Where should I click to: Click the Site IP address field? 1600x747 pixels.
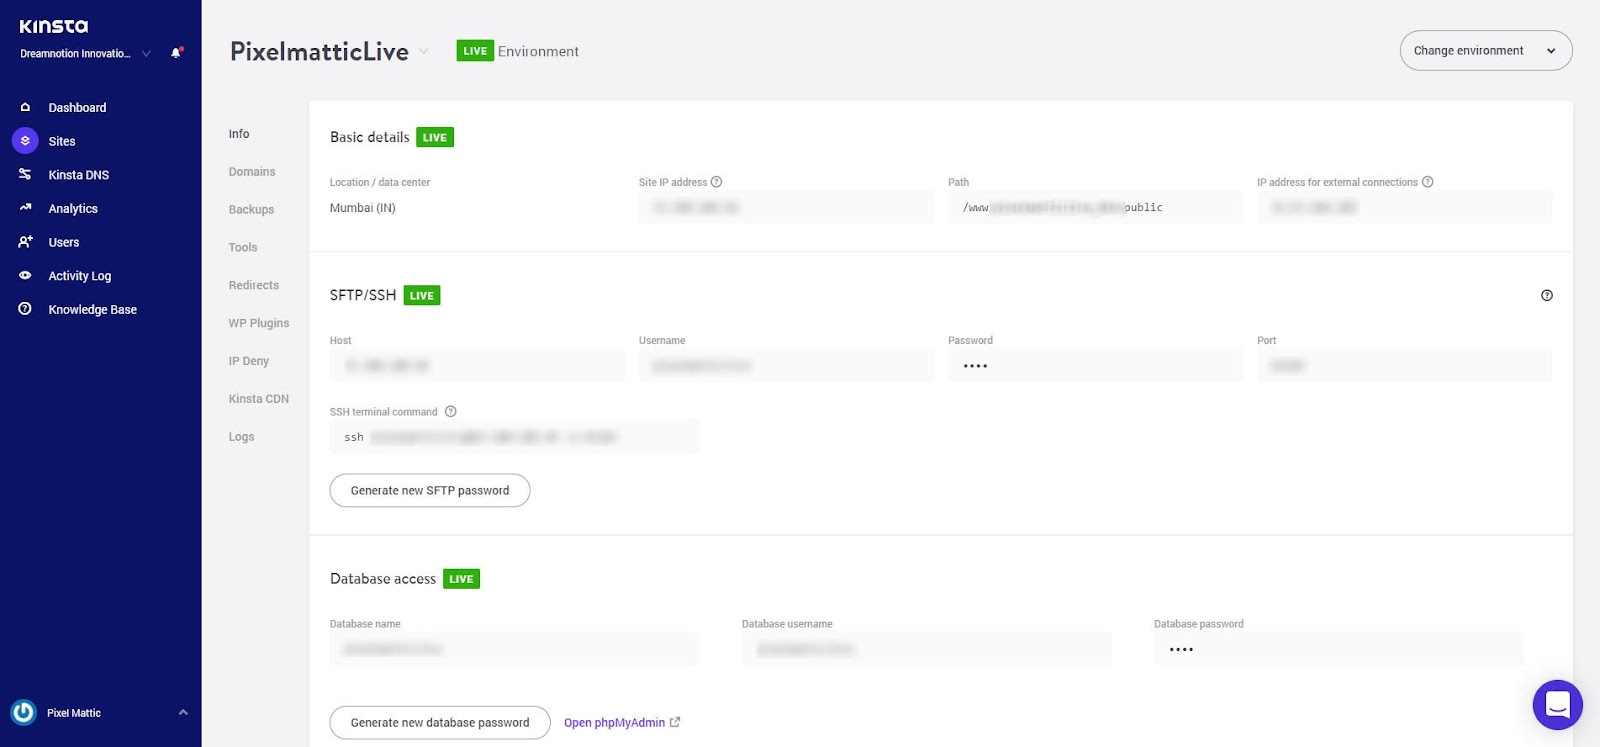[786, 208]
